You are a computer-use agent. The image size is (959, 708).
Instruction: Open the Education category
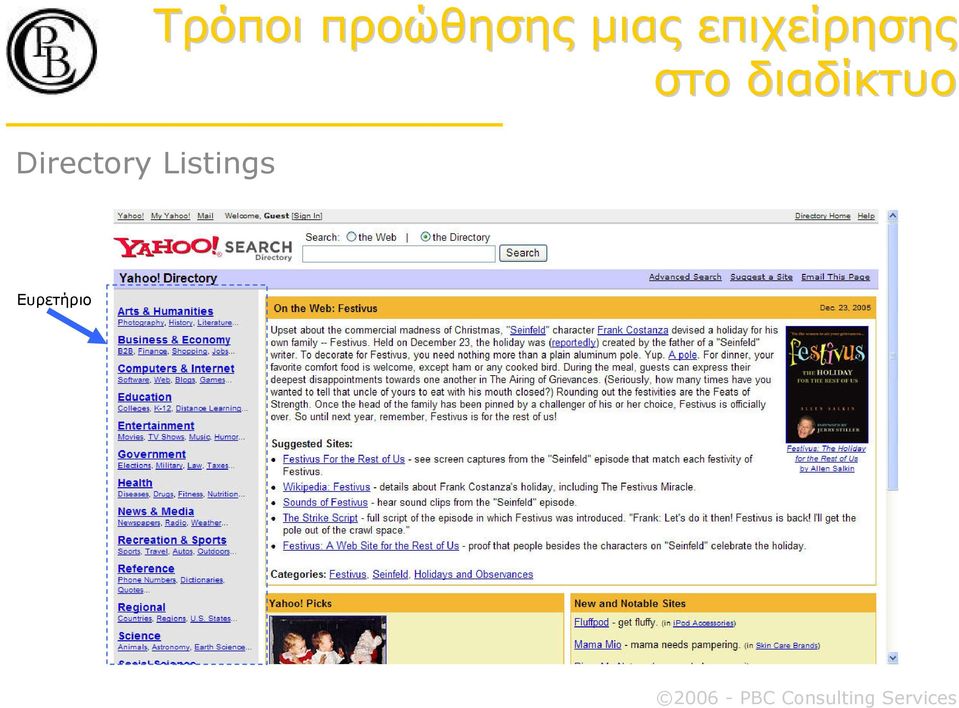pos(144,397)
